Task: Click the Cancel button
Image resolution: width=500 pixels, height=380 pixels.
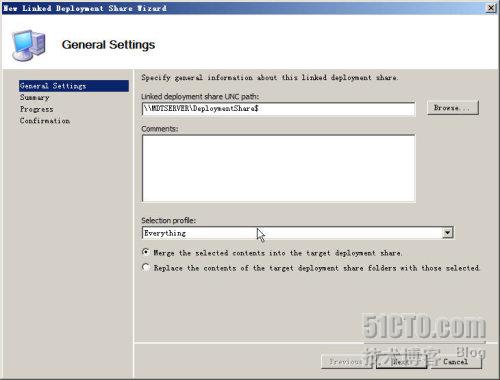Action: 455,362
